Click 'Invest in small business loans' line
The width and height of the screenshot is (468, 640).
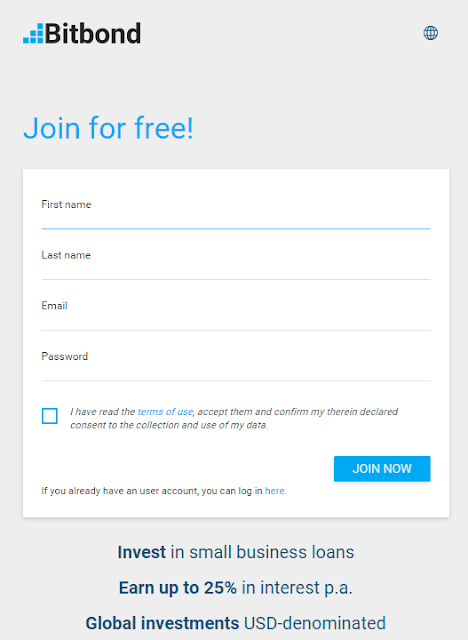point(236,552)
